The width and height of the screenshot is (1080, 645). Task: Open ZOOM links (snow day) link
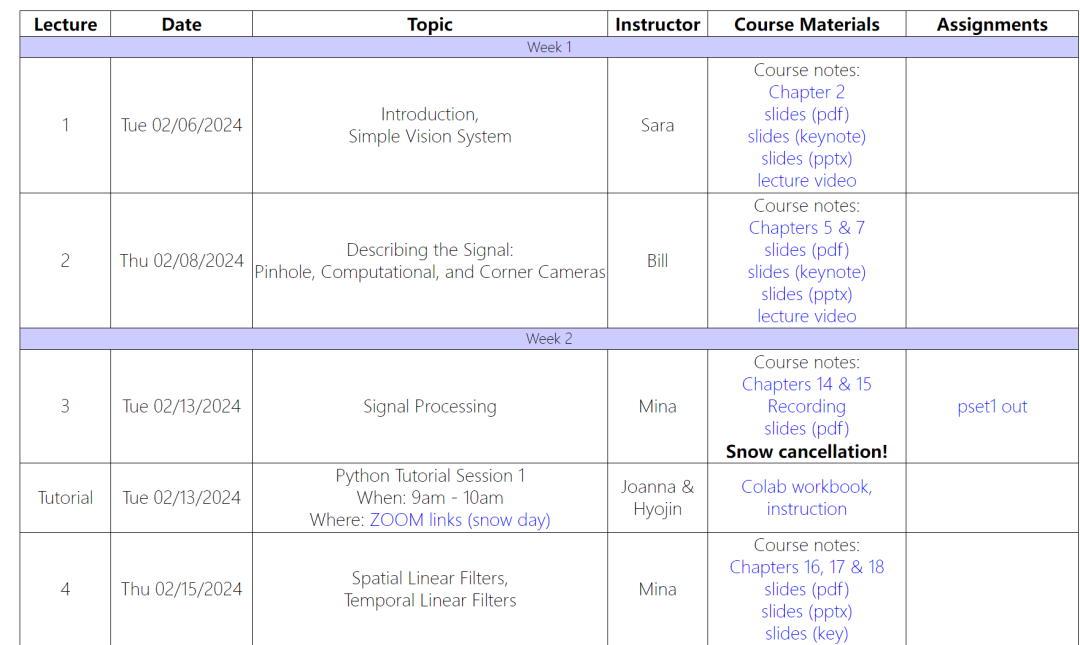pyautogui.click(x=459, y=519)
